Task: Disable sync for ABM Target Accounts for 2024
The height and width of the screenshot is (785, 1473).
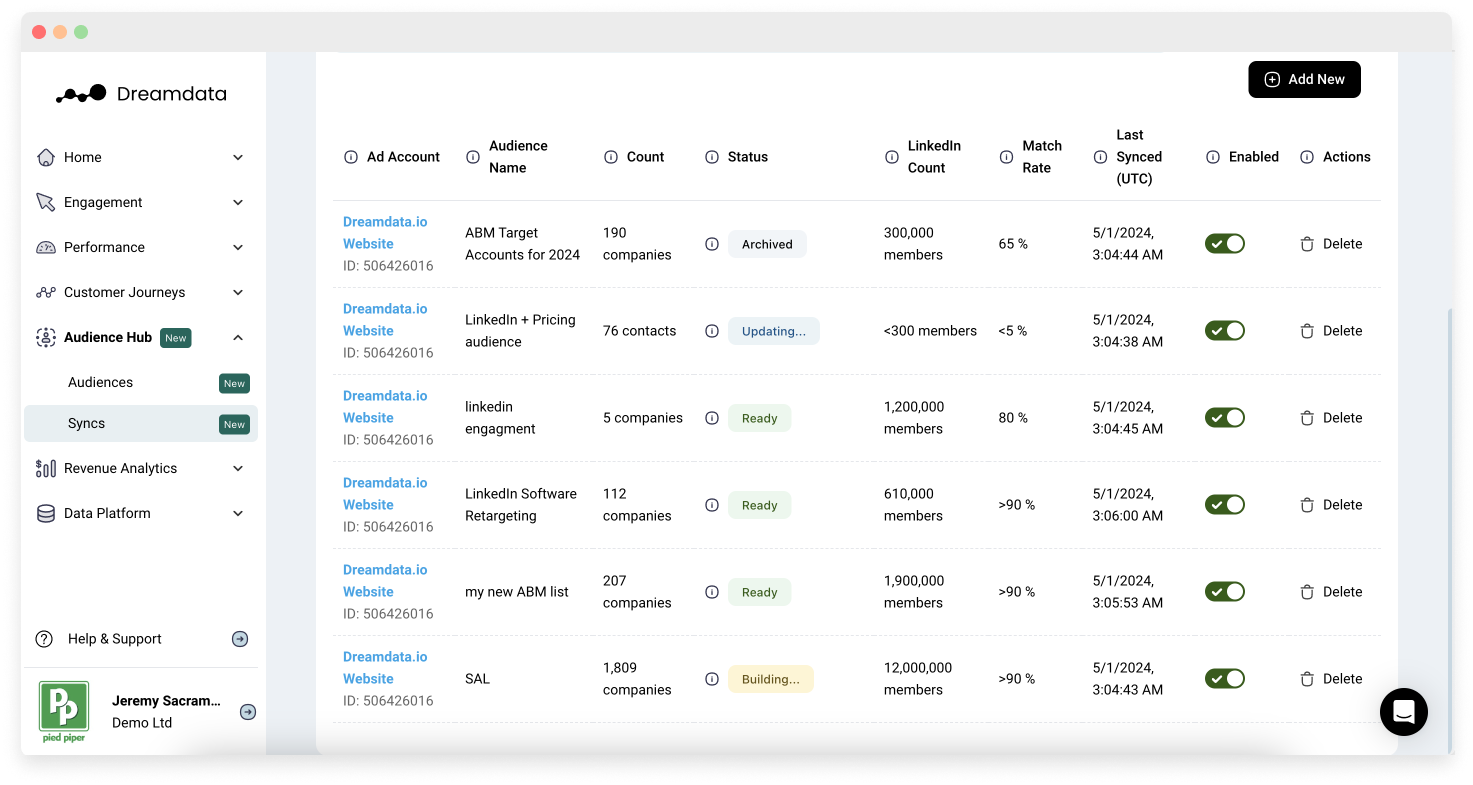Action: coord(1225,244)
